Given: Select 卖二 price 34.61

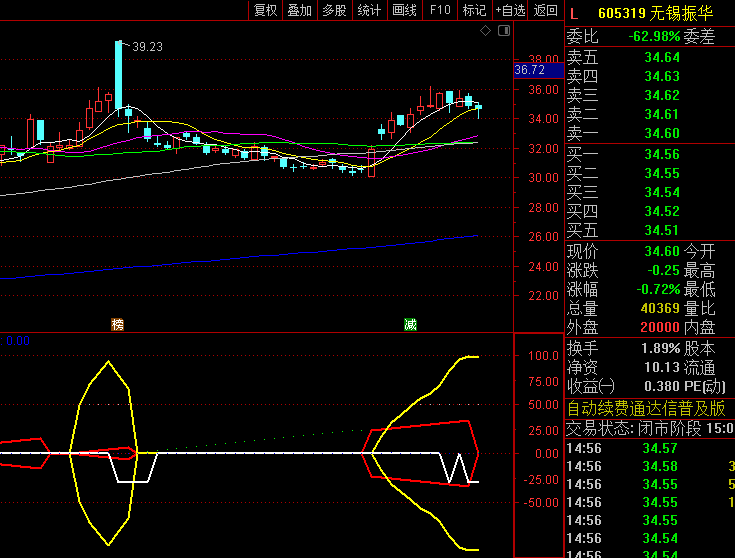Looking at the screenshot, I should 662,114.
